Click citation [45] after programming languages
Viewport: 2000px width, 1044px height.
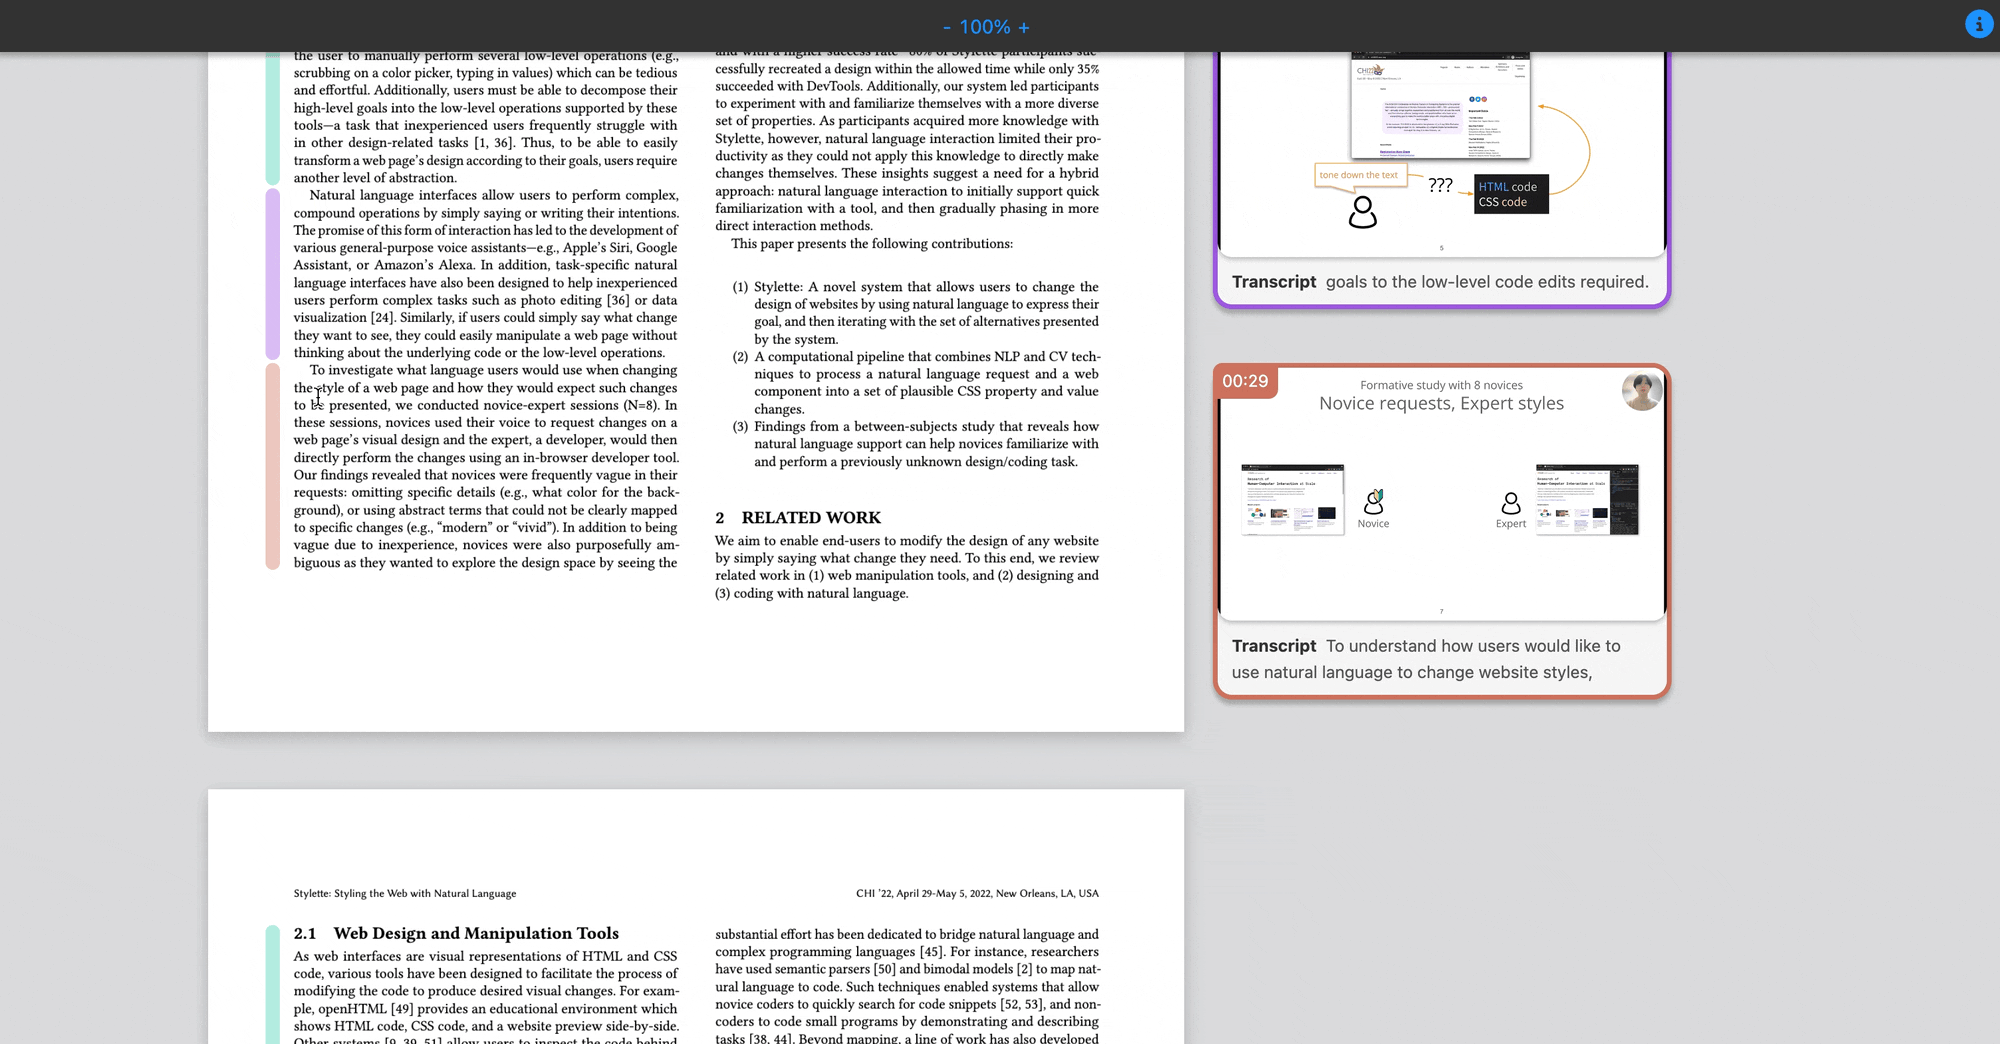[931, 952]
